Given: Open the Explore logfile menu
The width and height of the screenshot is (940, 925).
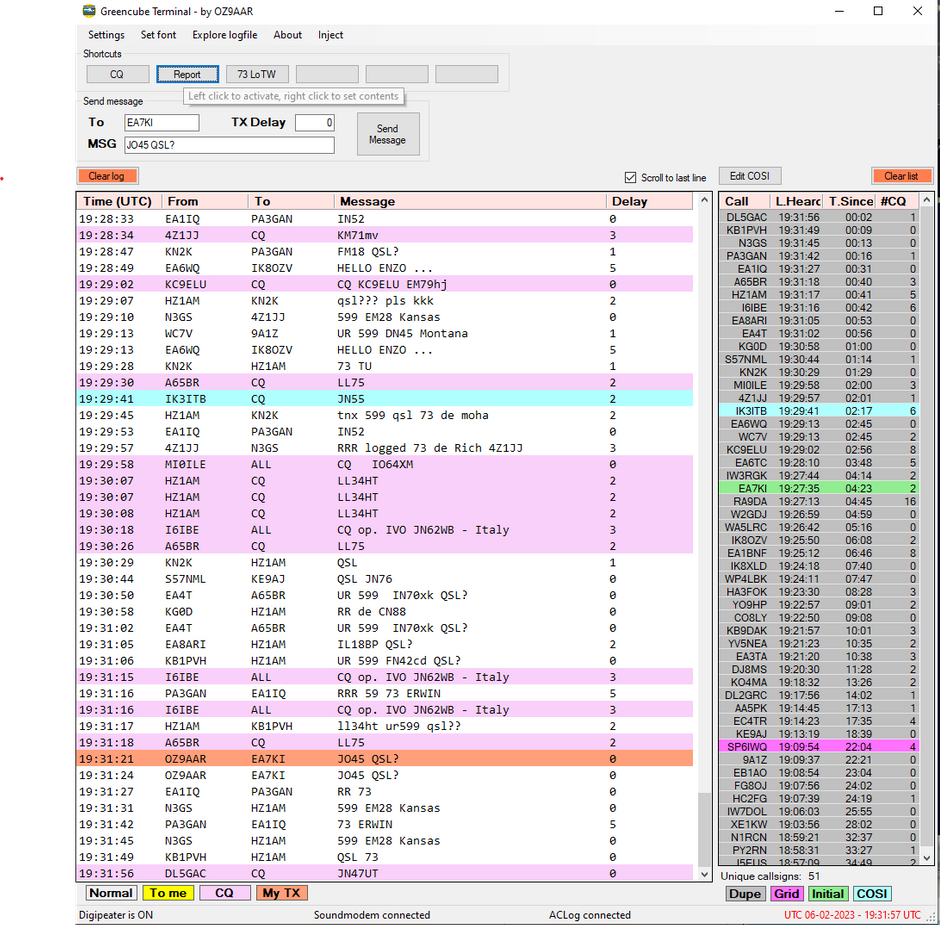Looking at the screenshot, I should click(x=225, y=35).
